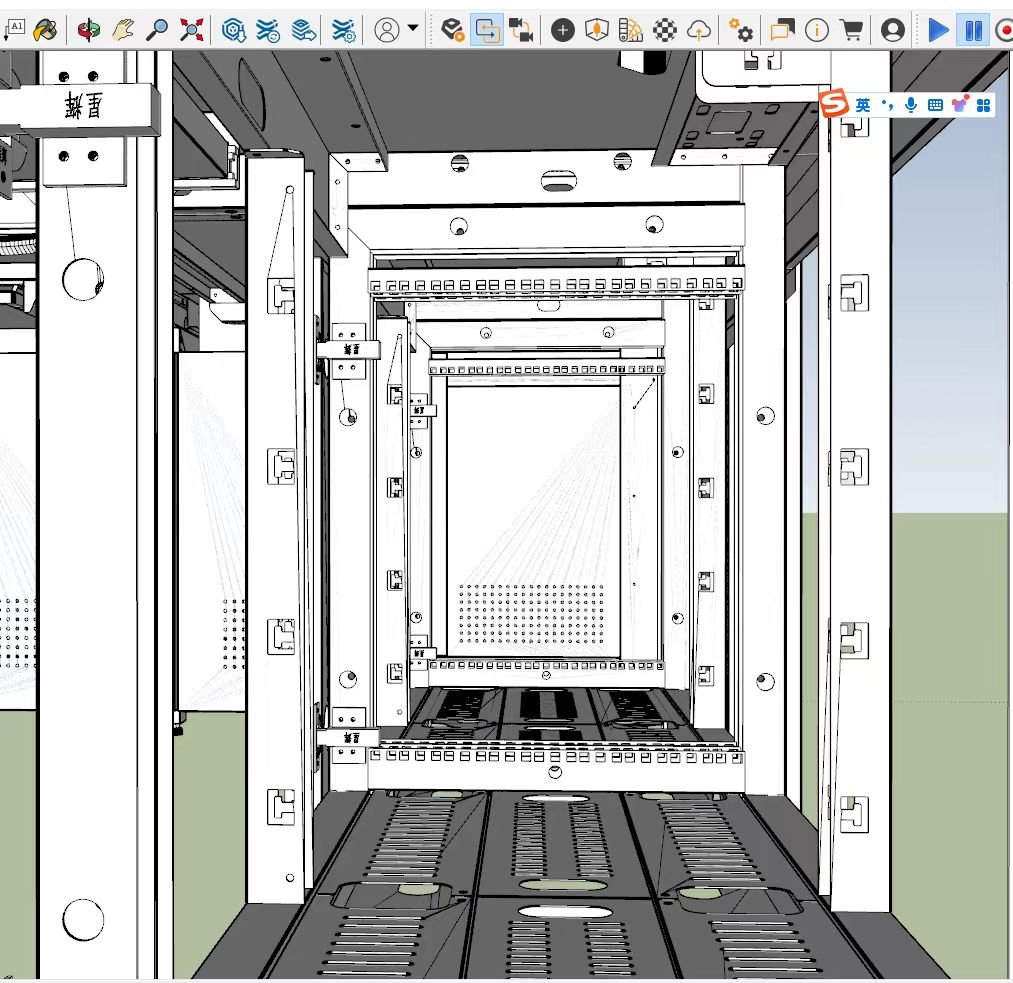
Task: Click the blue play button
Action: click(938, 30)
